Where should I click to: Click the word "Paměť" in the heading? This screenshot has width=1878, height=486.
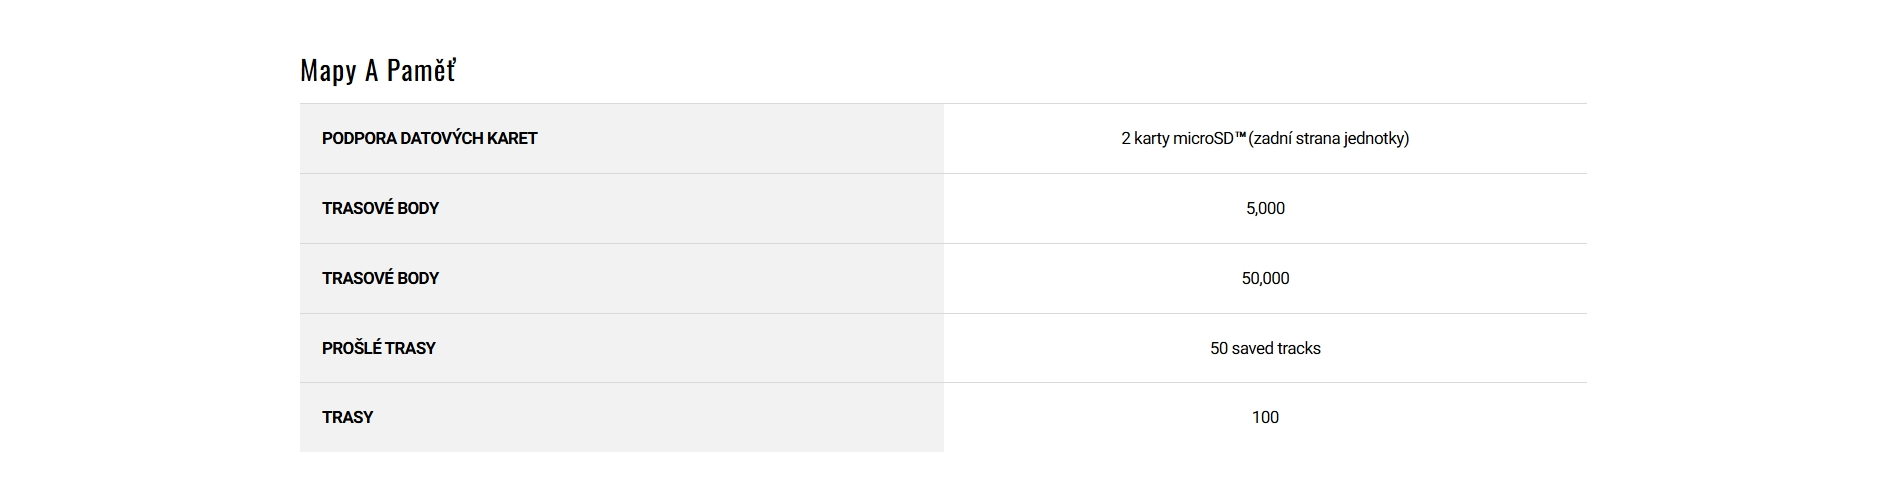[421, 71]
